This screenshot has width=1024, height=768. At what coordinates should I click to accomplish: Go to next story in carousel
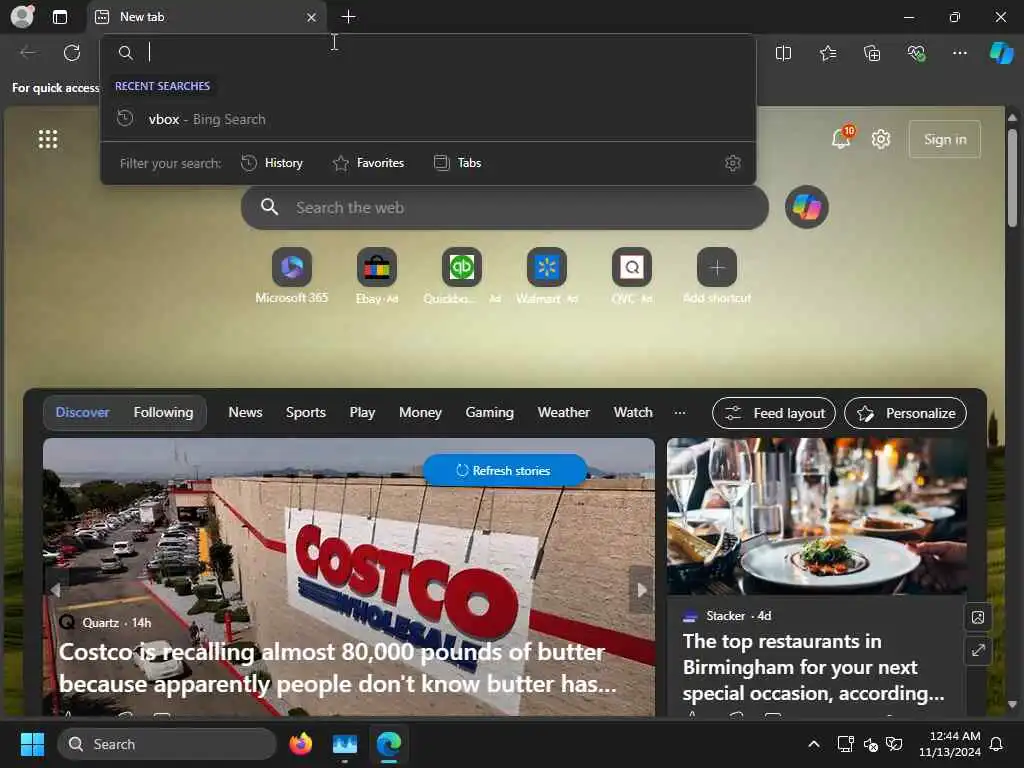click(641, 590)
